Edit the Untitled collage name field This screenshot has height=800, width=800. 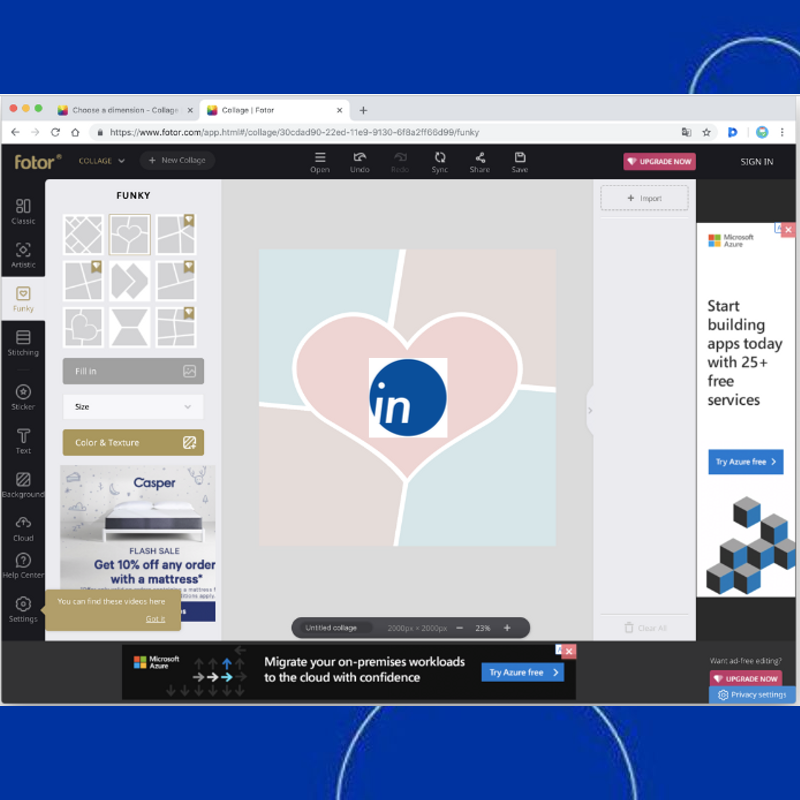(x=332, y=628)
